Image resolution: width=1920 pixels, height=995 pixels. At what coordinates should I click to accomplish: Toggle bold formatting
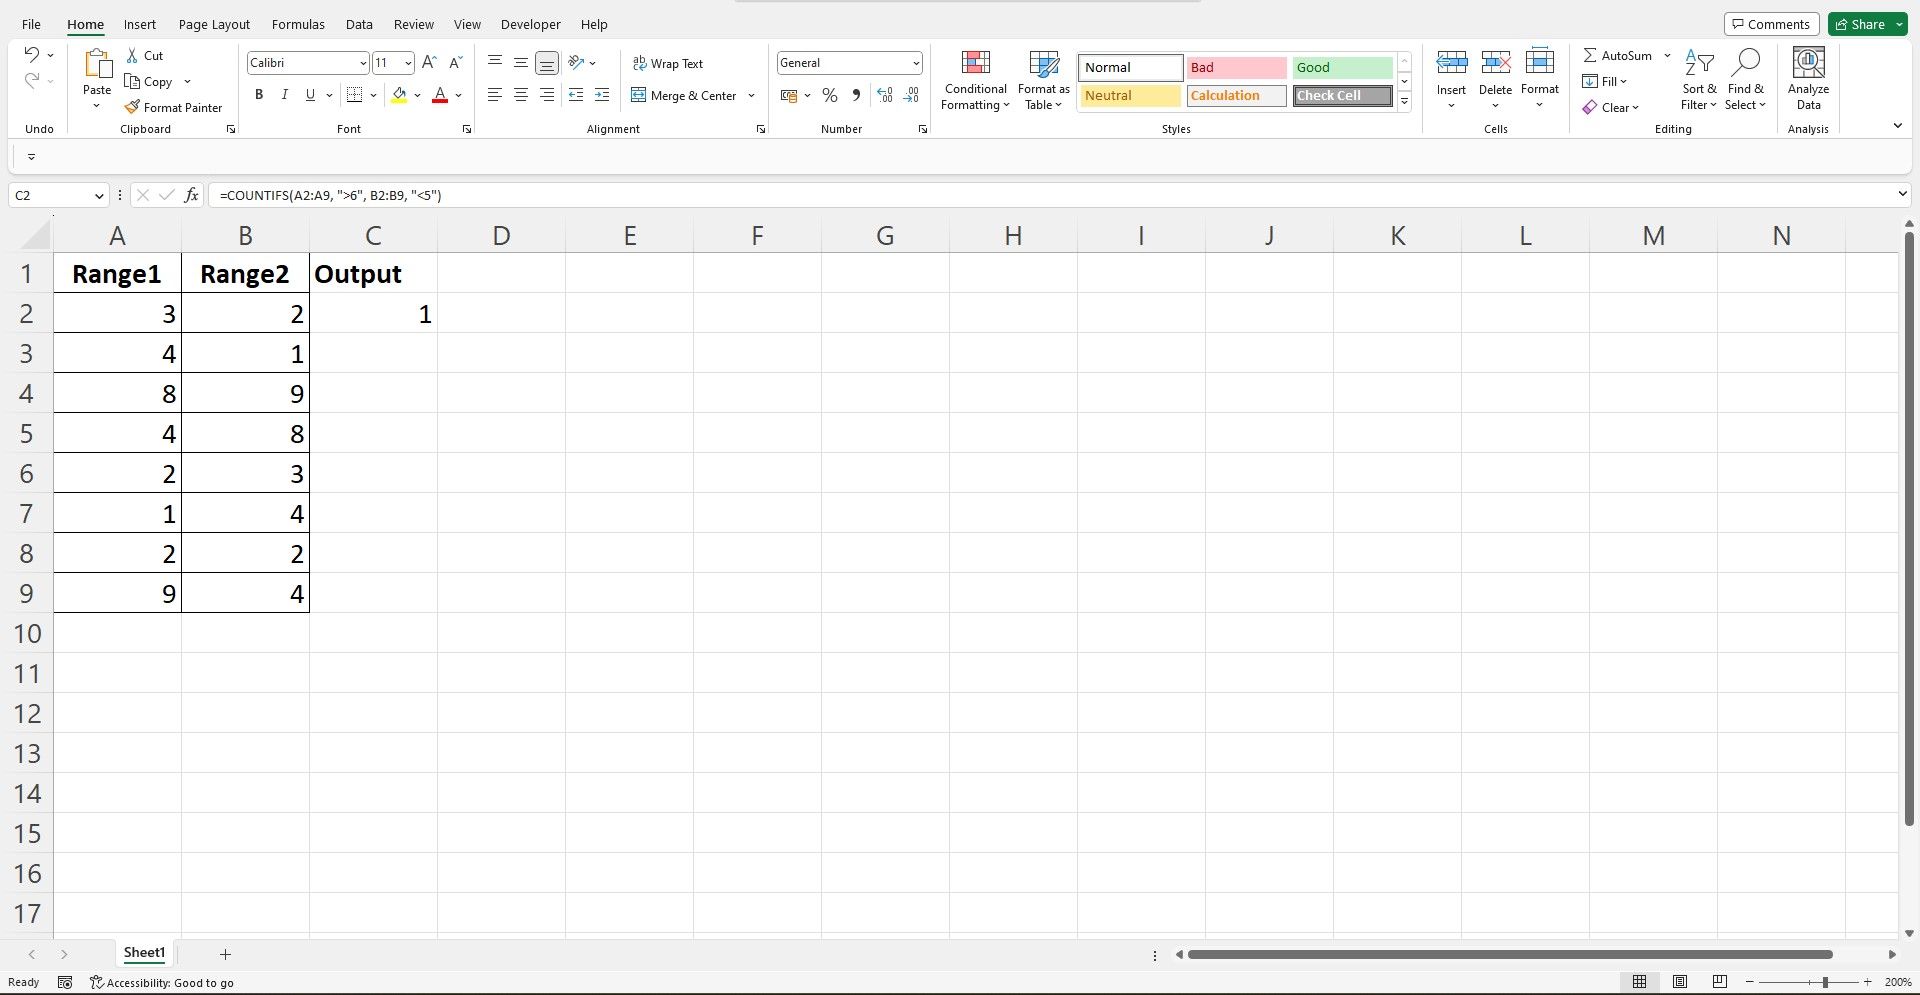259,95
